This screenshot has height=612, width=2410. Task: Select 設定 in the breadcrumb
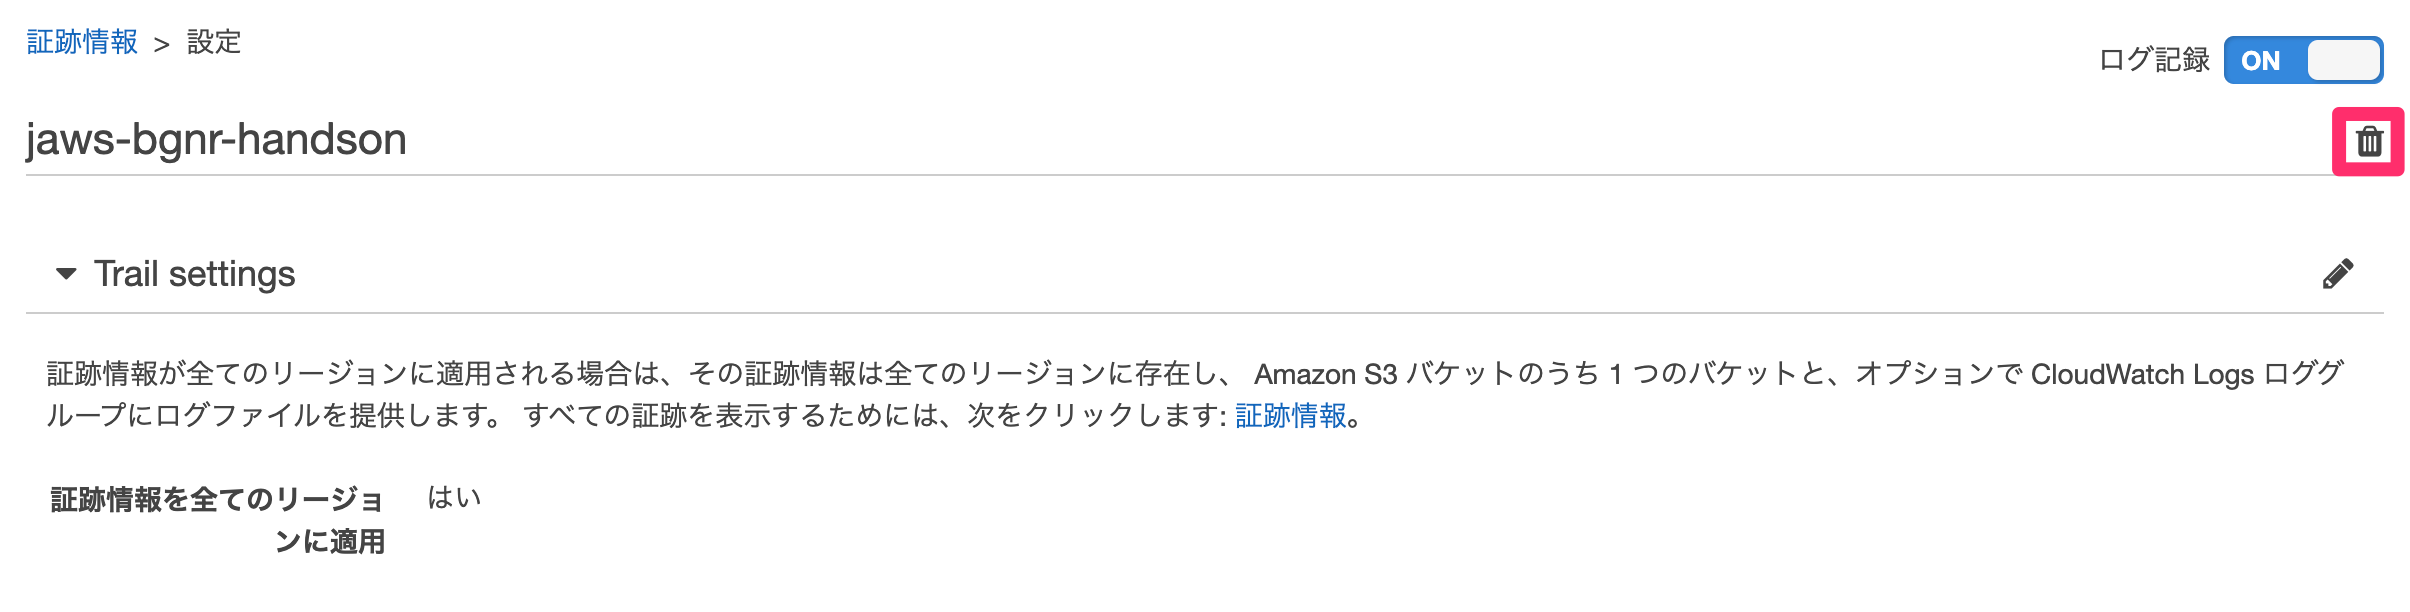(x=213, y=43)
